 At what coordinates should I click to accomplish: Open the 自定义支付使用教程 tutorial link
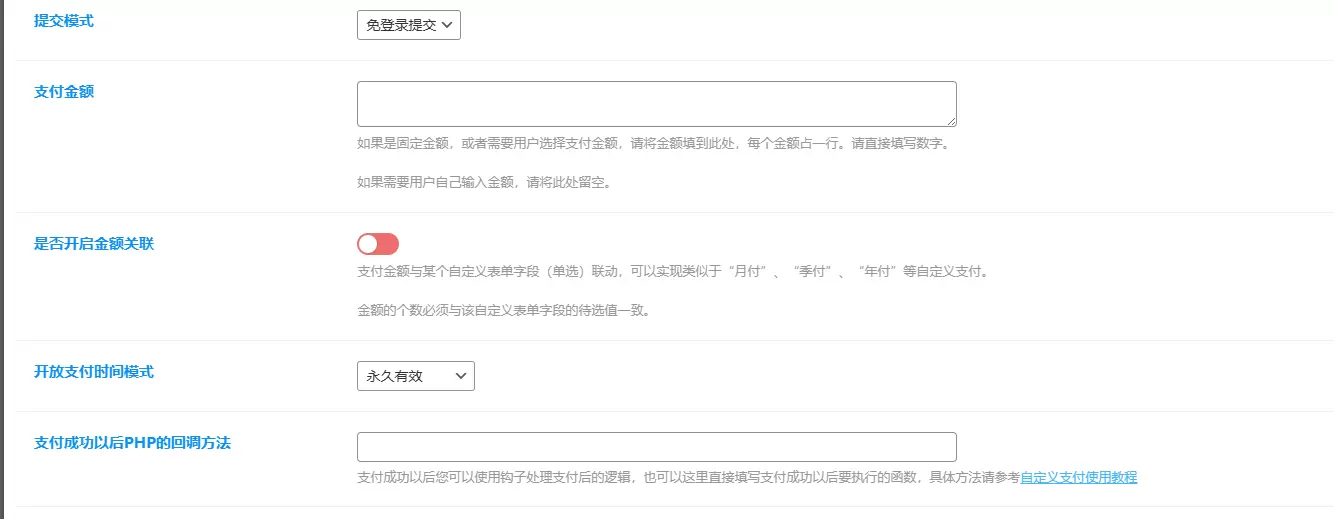(1078, 477)
